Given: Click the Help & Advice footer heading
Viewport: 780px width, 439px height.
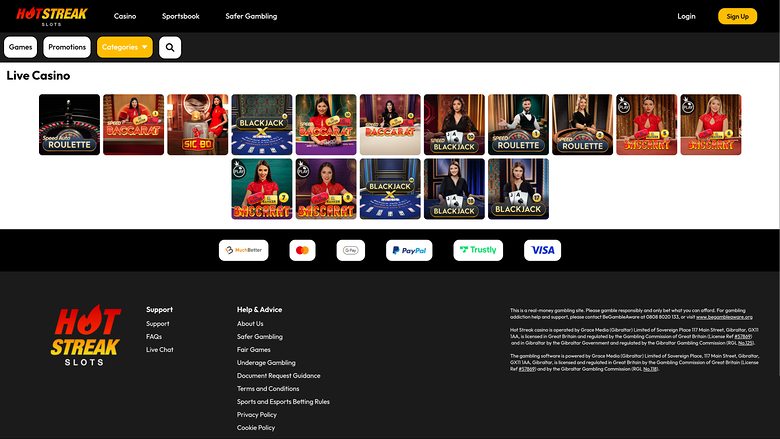Looking at the screenshot, I should click(259, 309).
